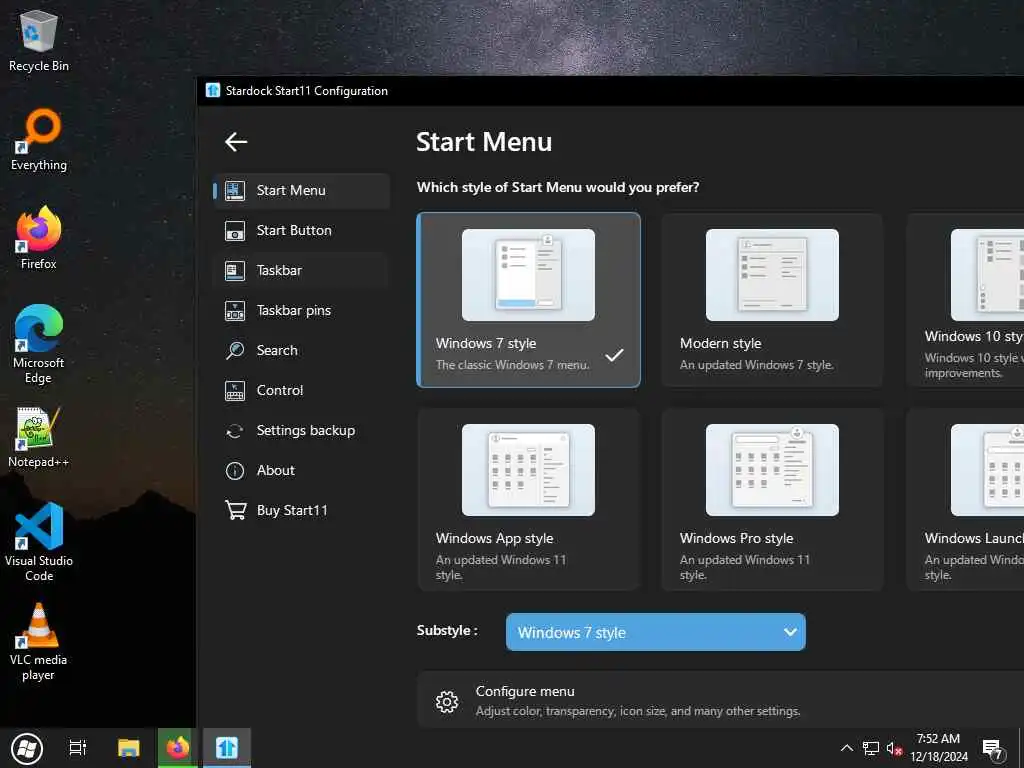The height and width of the screenshot is (768, 1024).
Task: Open the notification center icon
Action: pyautogui.click(x=993, y=750)
